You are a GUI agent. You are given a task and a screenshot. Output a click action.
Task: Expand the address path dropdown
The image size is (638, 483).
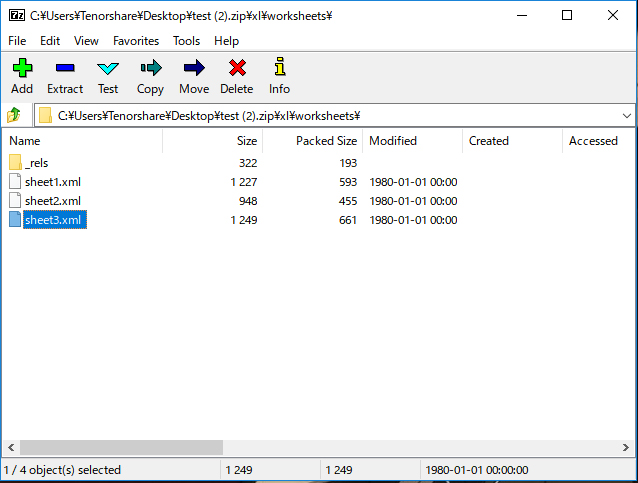626,115
